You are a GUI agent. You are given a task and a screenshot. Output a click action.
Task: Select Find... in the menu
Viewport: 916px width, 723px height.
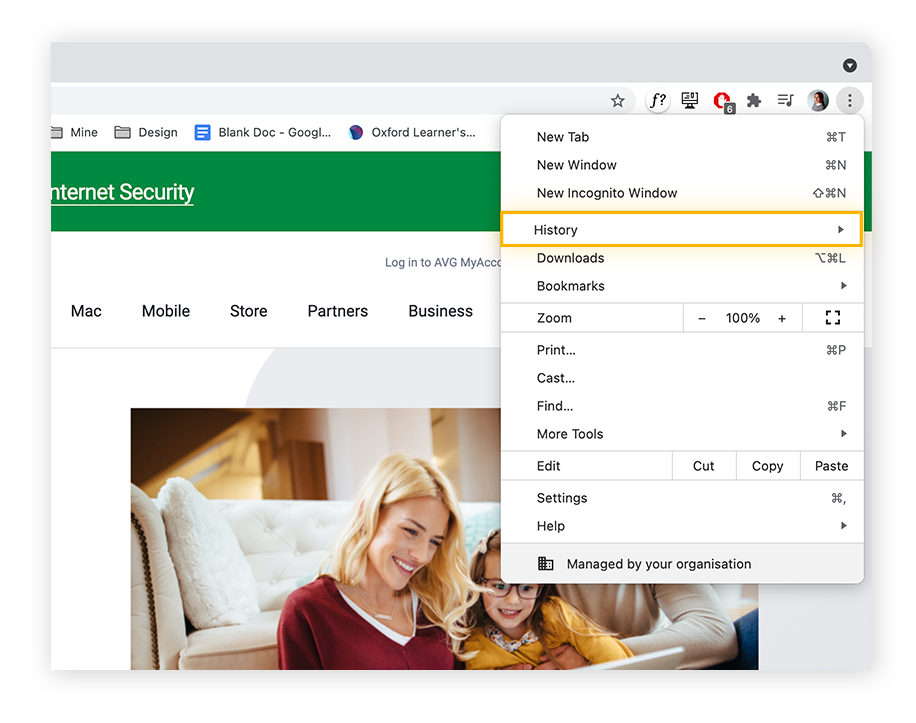click(682, 406)
